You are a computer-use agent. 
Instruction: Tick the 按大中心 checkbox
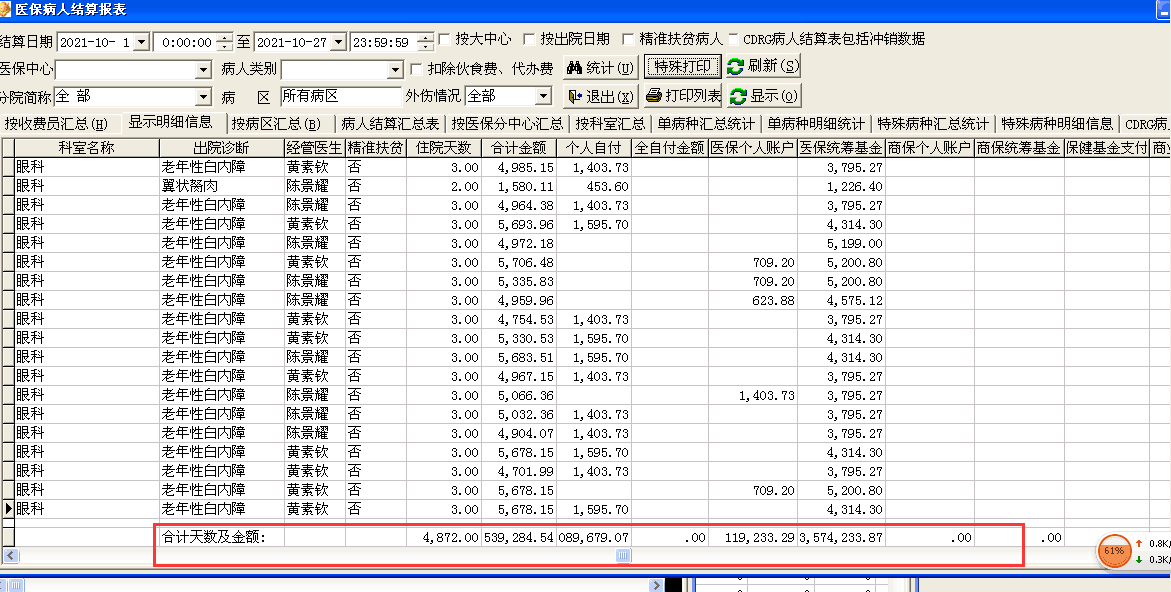444,39
